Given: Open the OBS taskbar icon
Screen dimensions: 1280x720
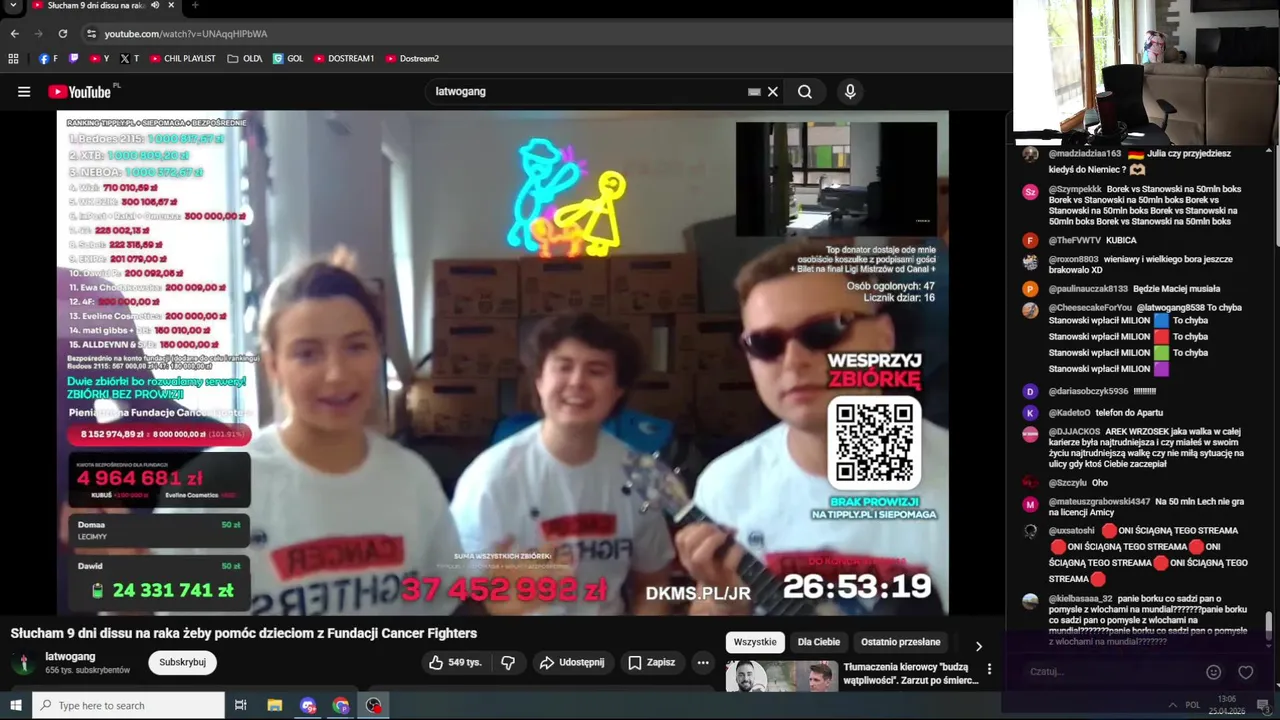Looking at the screenshot, I should pyautogui.click(x=374, y=706).
